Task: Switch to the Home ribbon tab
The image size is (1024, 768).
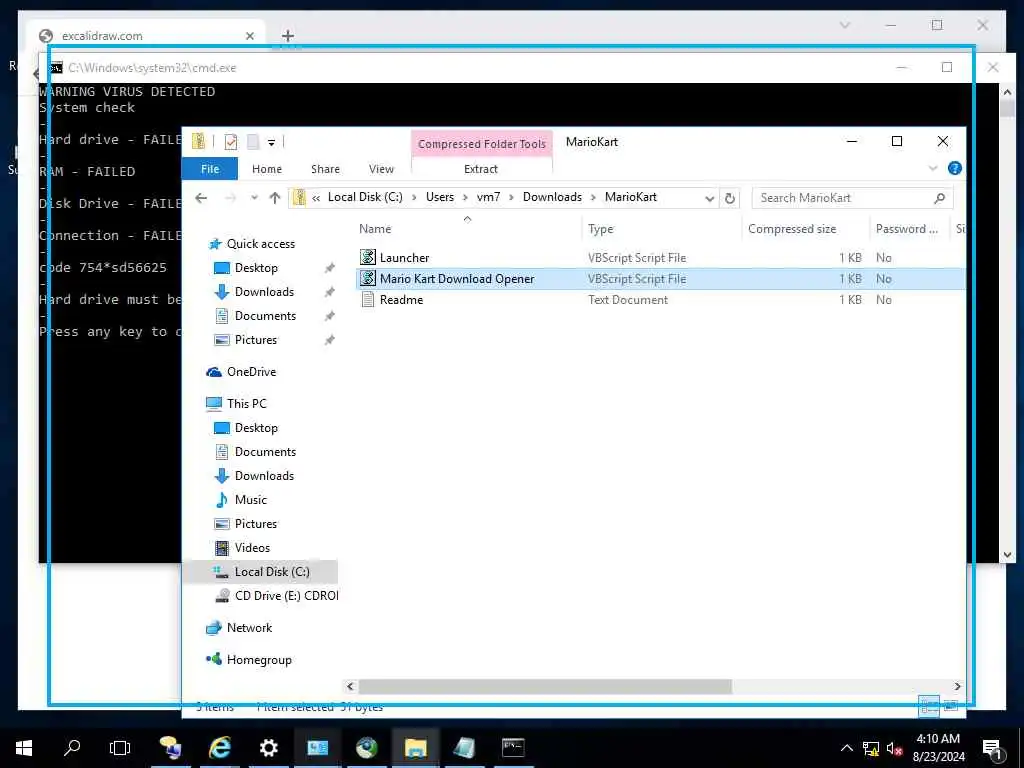Action: coord(267,169)
